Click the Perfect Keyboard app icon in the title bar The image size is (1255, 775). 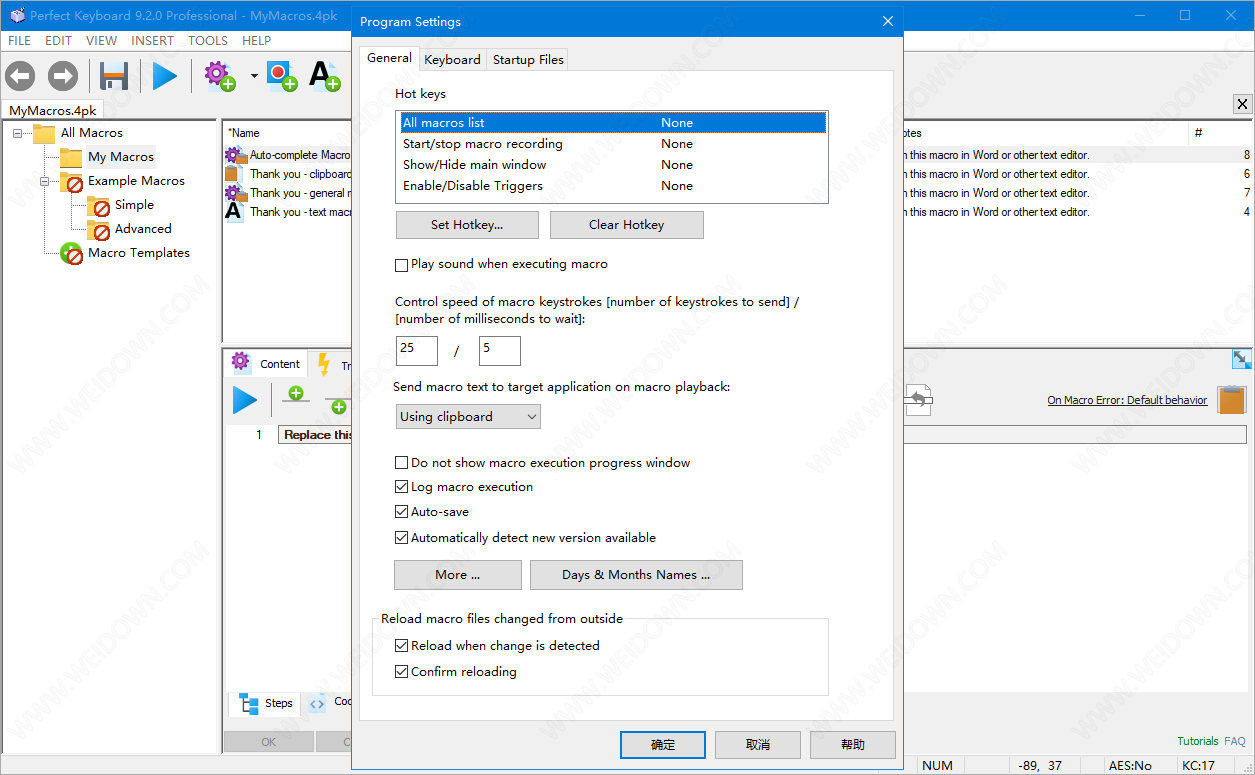click(16, 15)
